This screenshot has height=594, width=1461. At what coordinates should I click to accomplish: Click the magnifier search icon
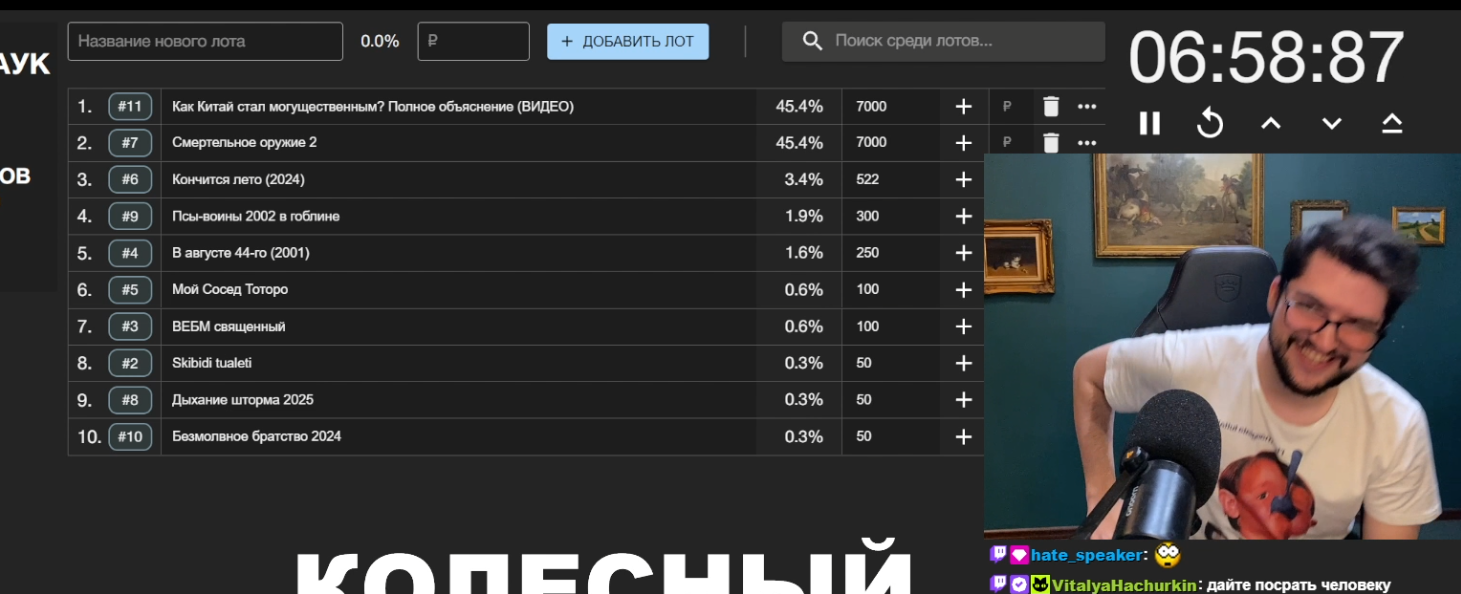[x=813, y=41]
